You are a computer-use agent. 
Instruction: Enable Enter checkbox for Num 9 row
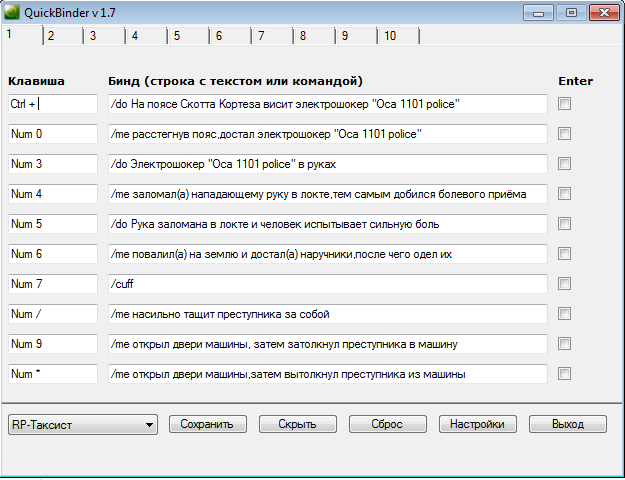pyautogui.click(x=564, y=344)
